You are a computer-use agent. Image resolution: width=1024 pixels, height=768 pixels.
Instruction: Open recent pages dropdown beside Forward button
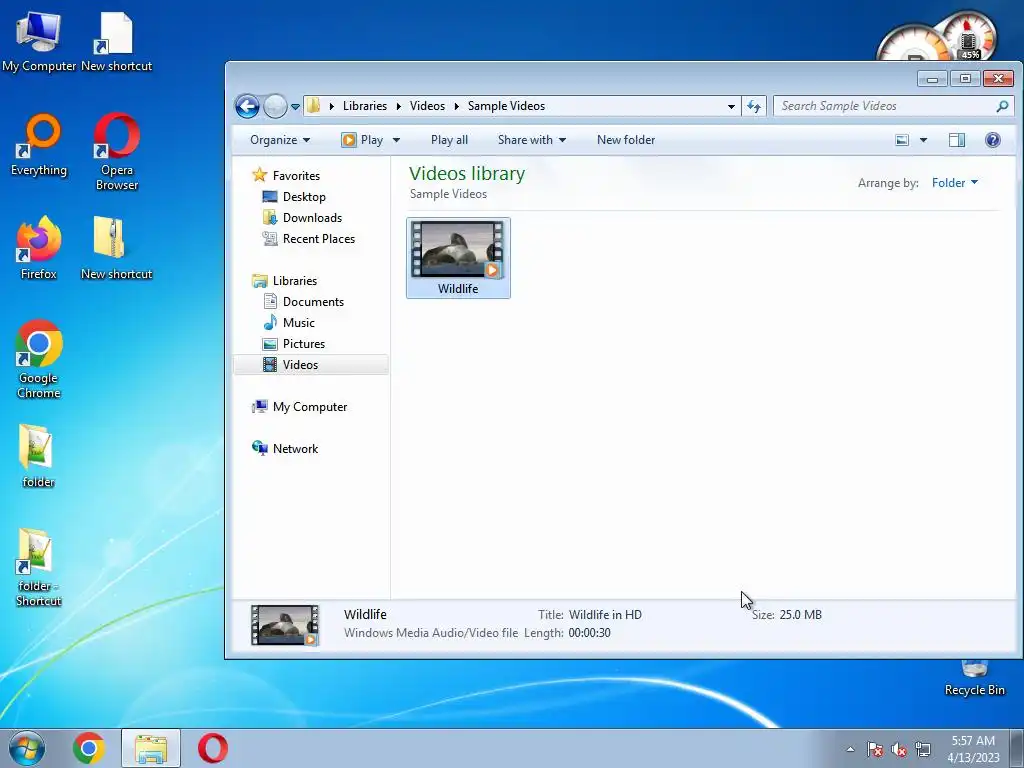pos(295,106)
